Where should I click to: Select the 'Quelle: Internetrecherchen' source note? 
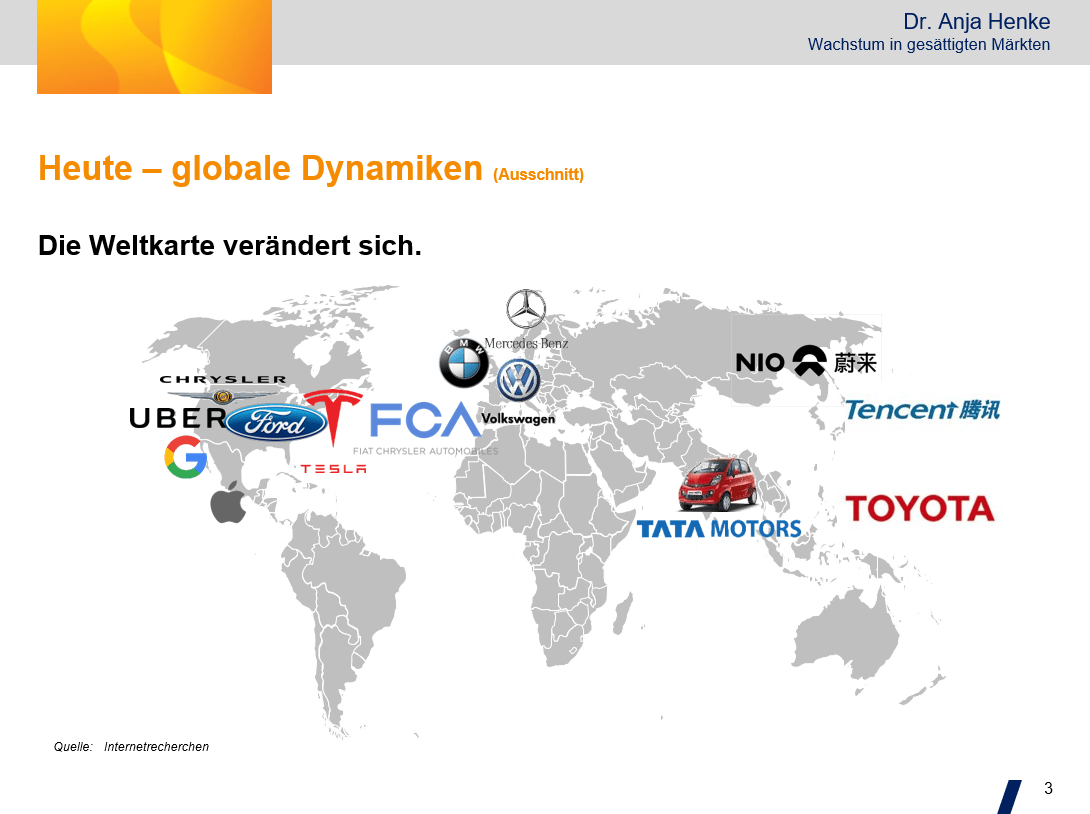pos(131,747)
